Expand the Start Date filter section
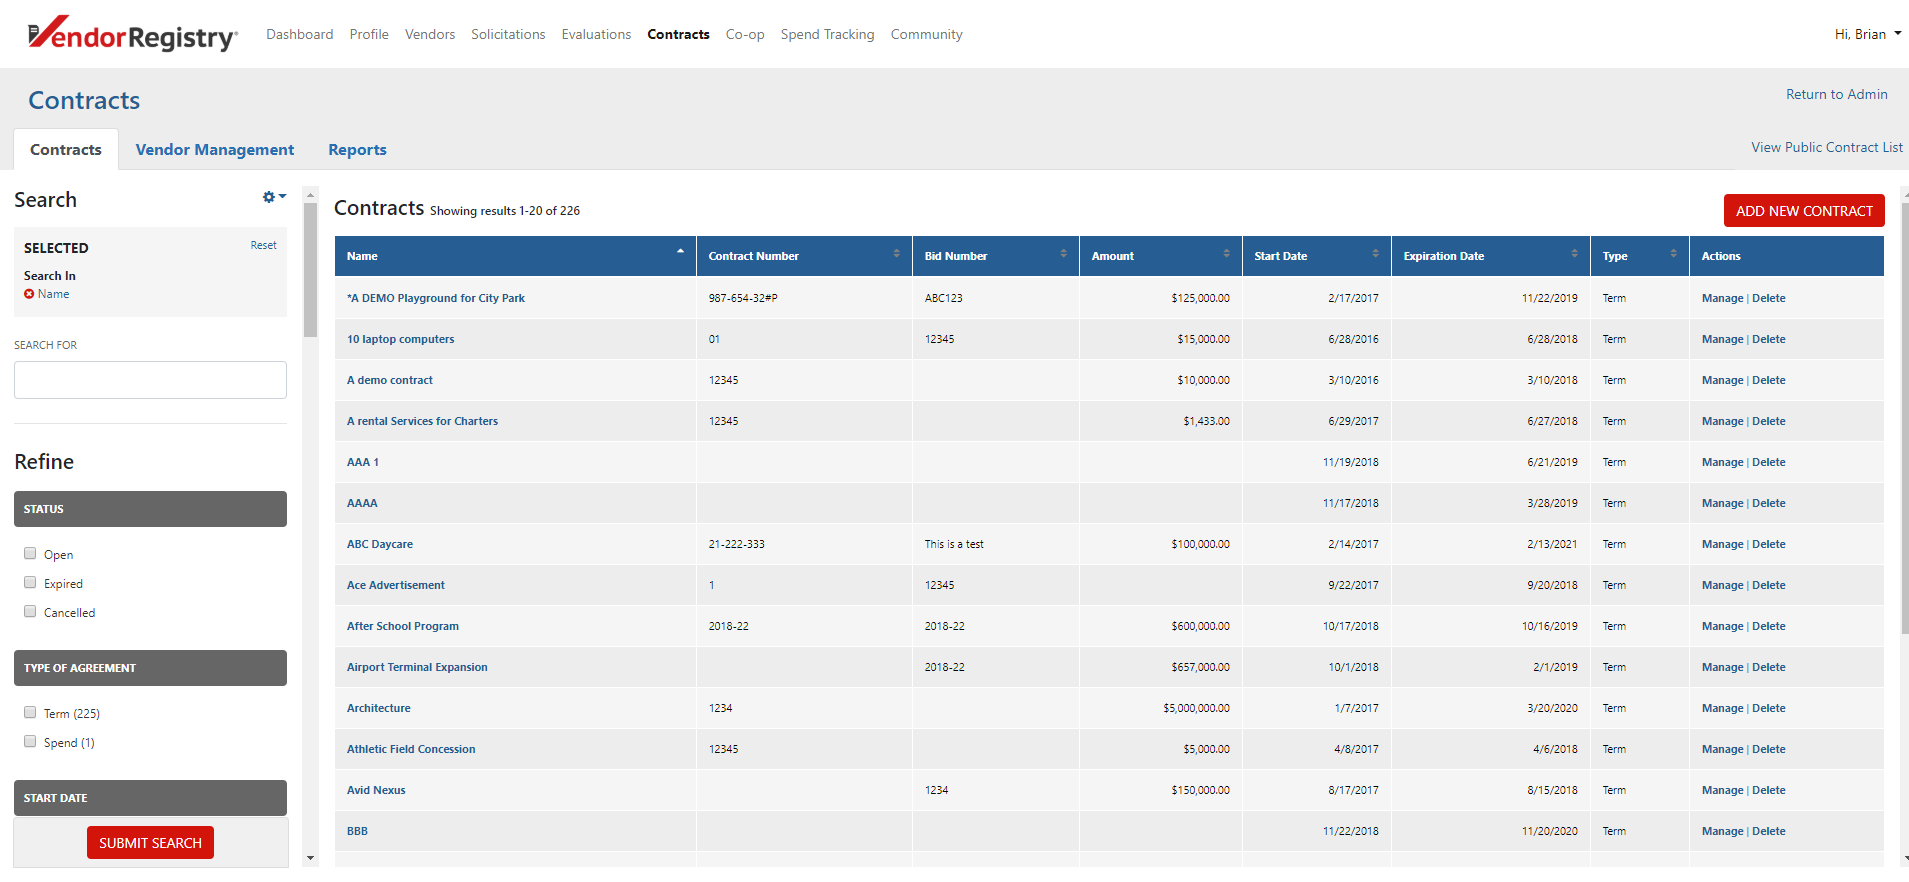Viewport: 1909px width, 882px height. click(150, 798)
